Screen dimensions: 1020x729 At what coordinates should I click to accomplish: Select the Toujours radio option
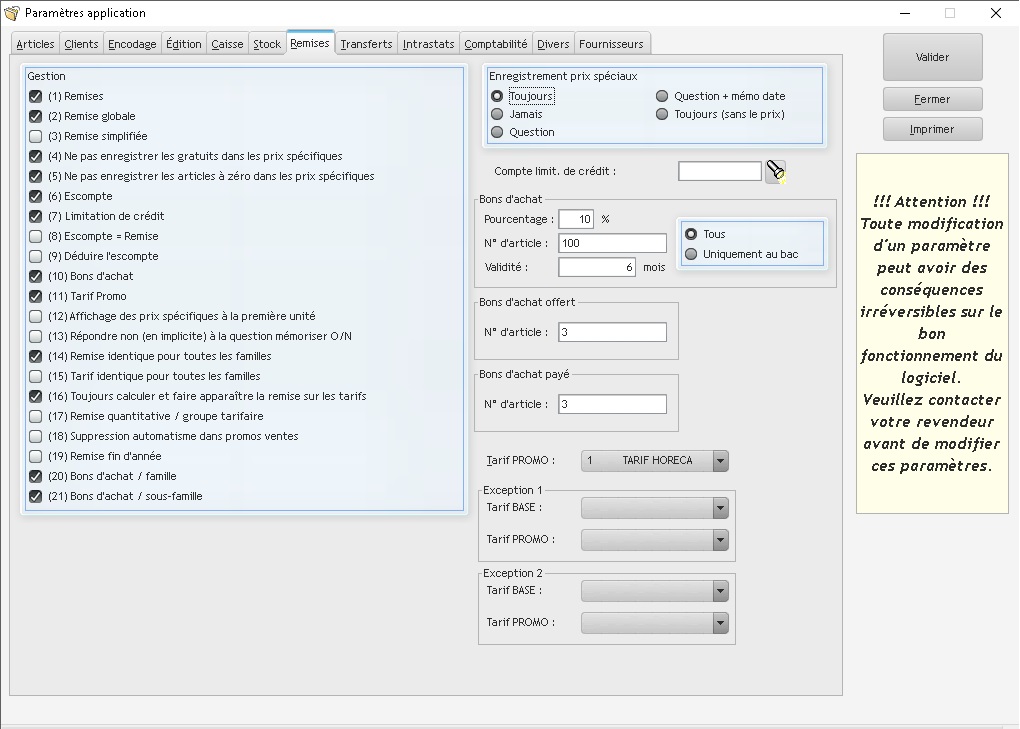[x=497, y=96]
